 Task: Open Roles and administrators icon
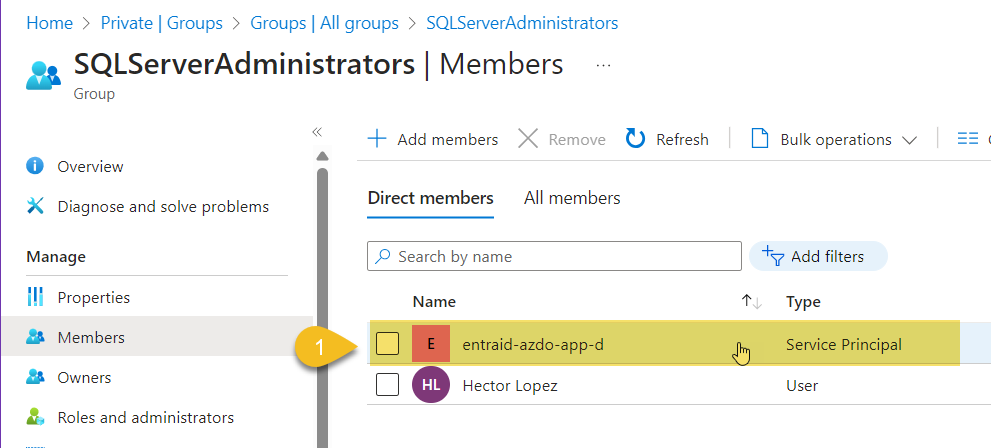(x=35, y=417)
